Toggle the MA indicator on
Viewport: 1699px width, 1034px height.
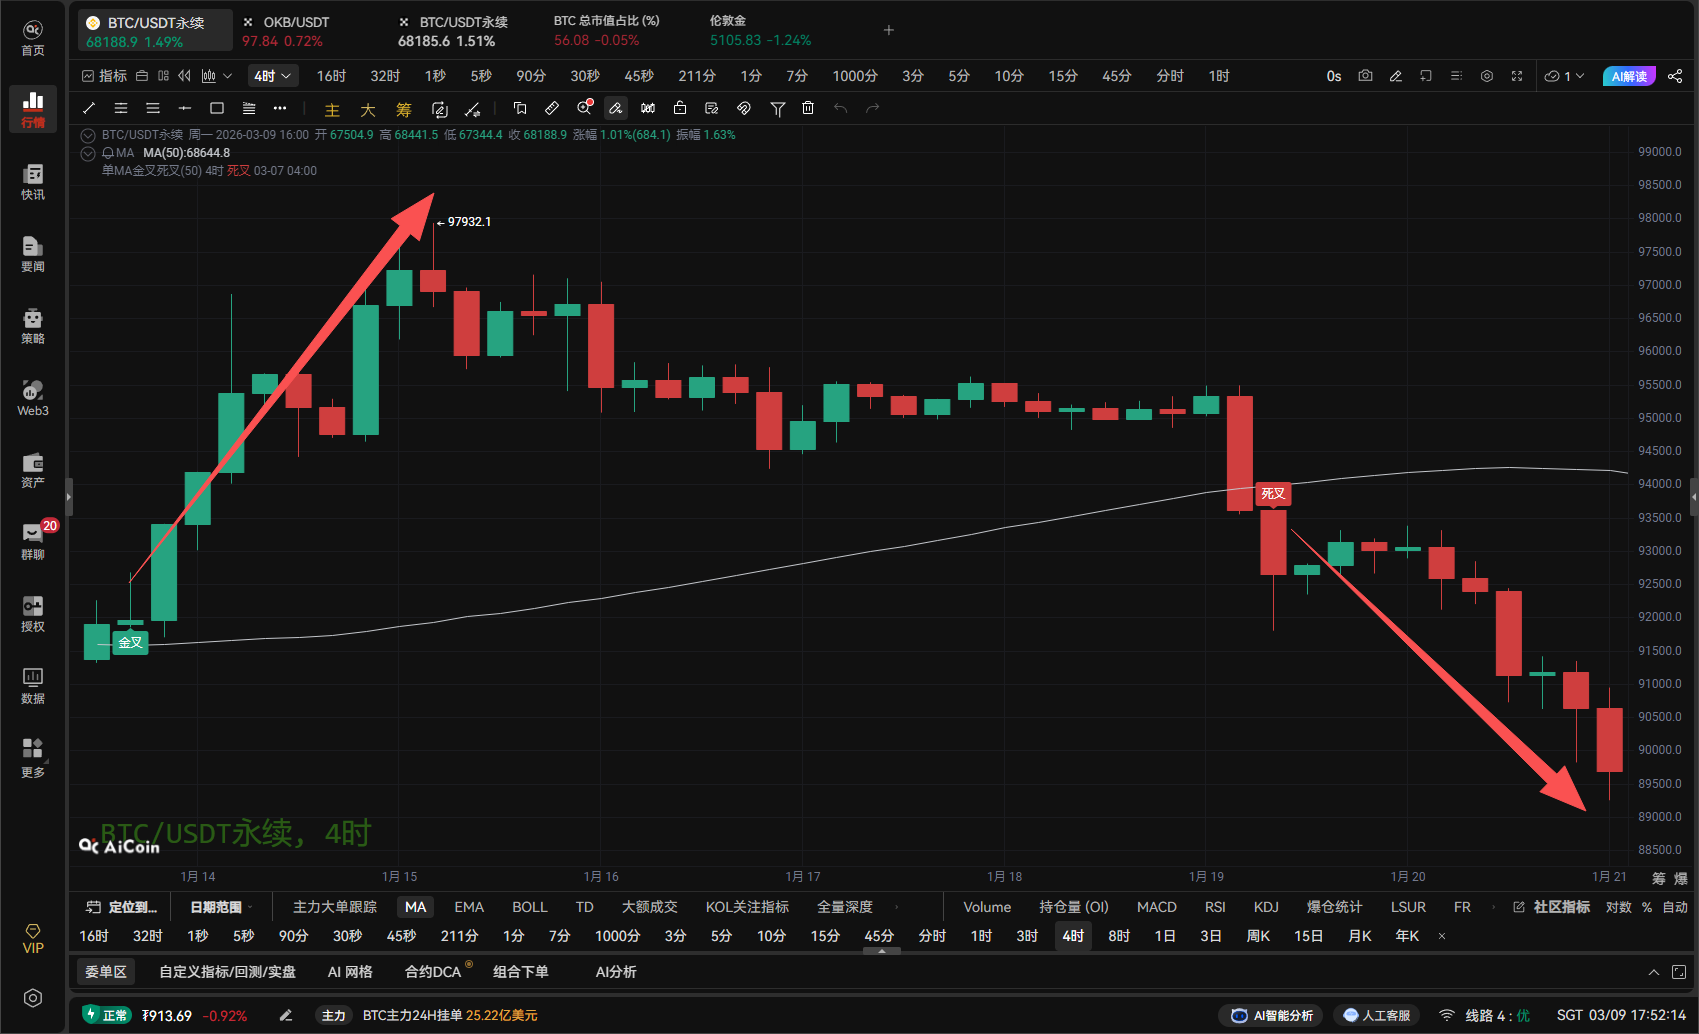pos(415,907)
